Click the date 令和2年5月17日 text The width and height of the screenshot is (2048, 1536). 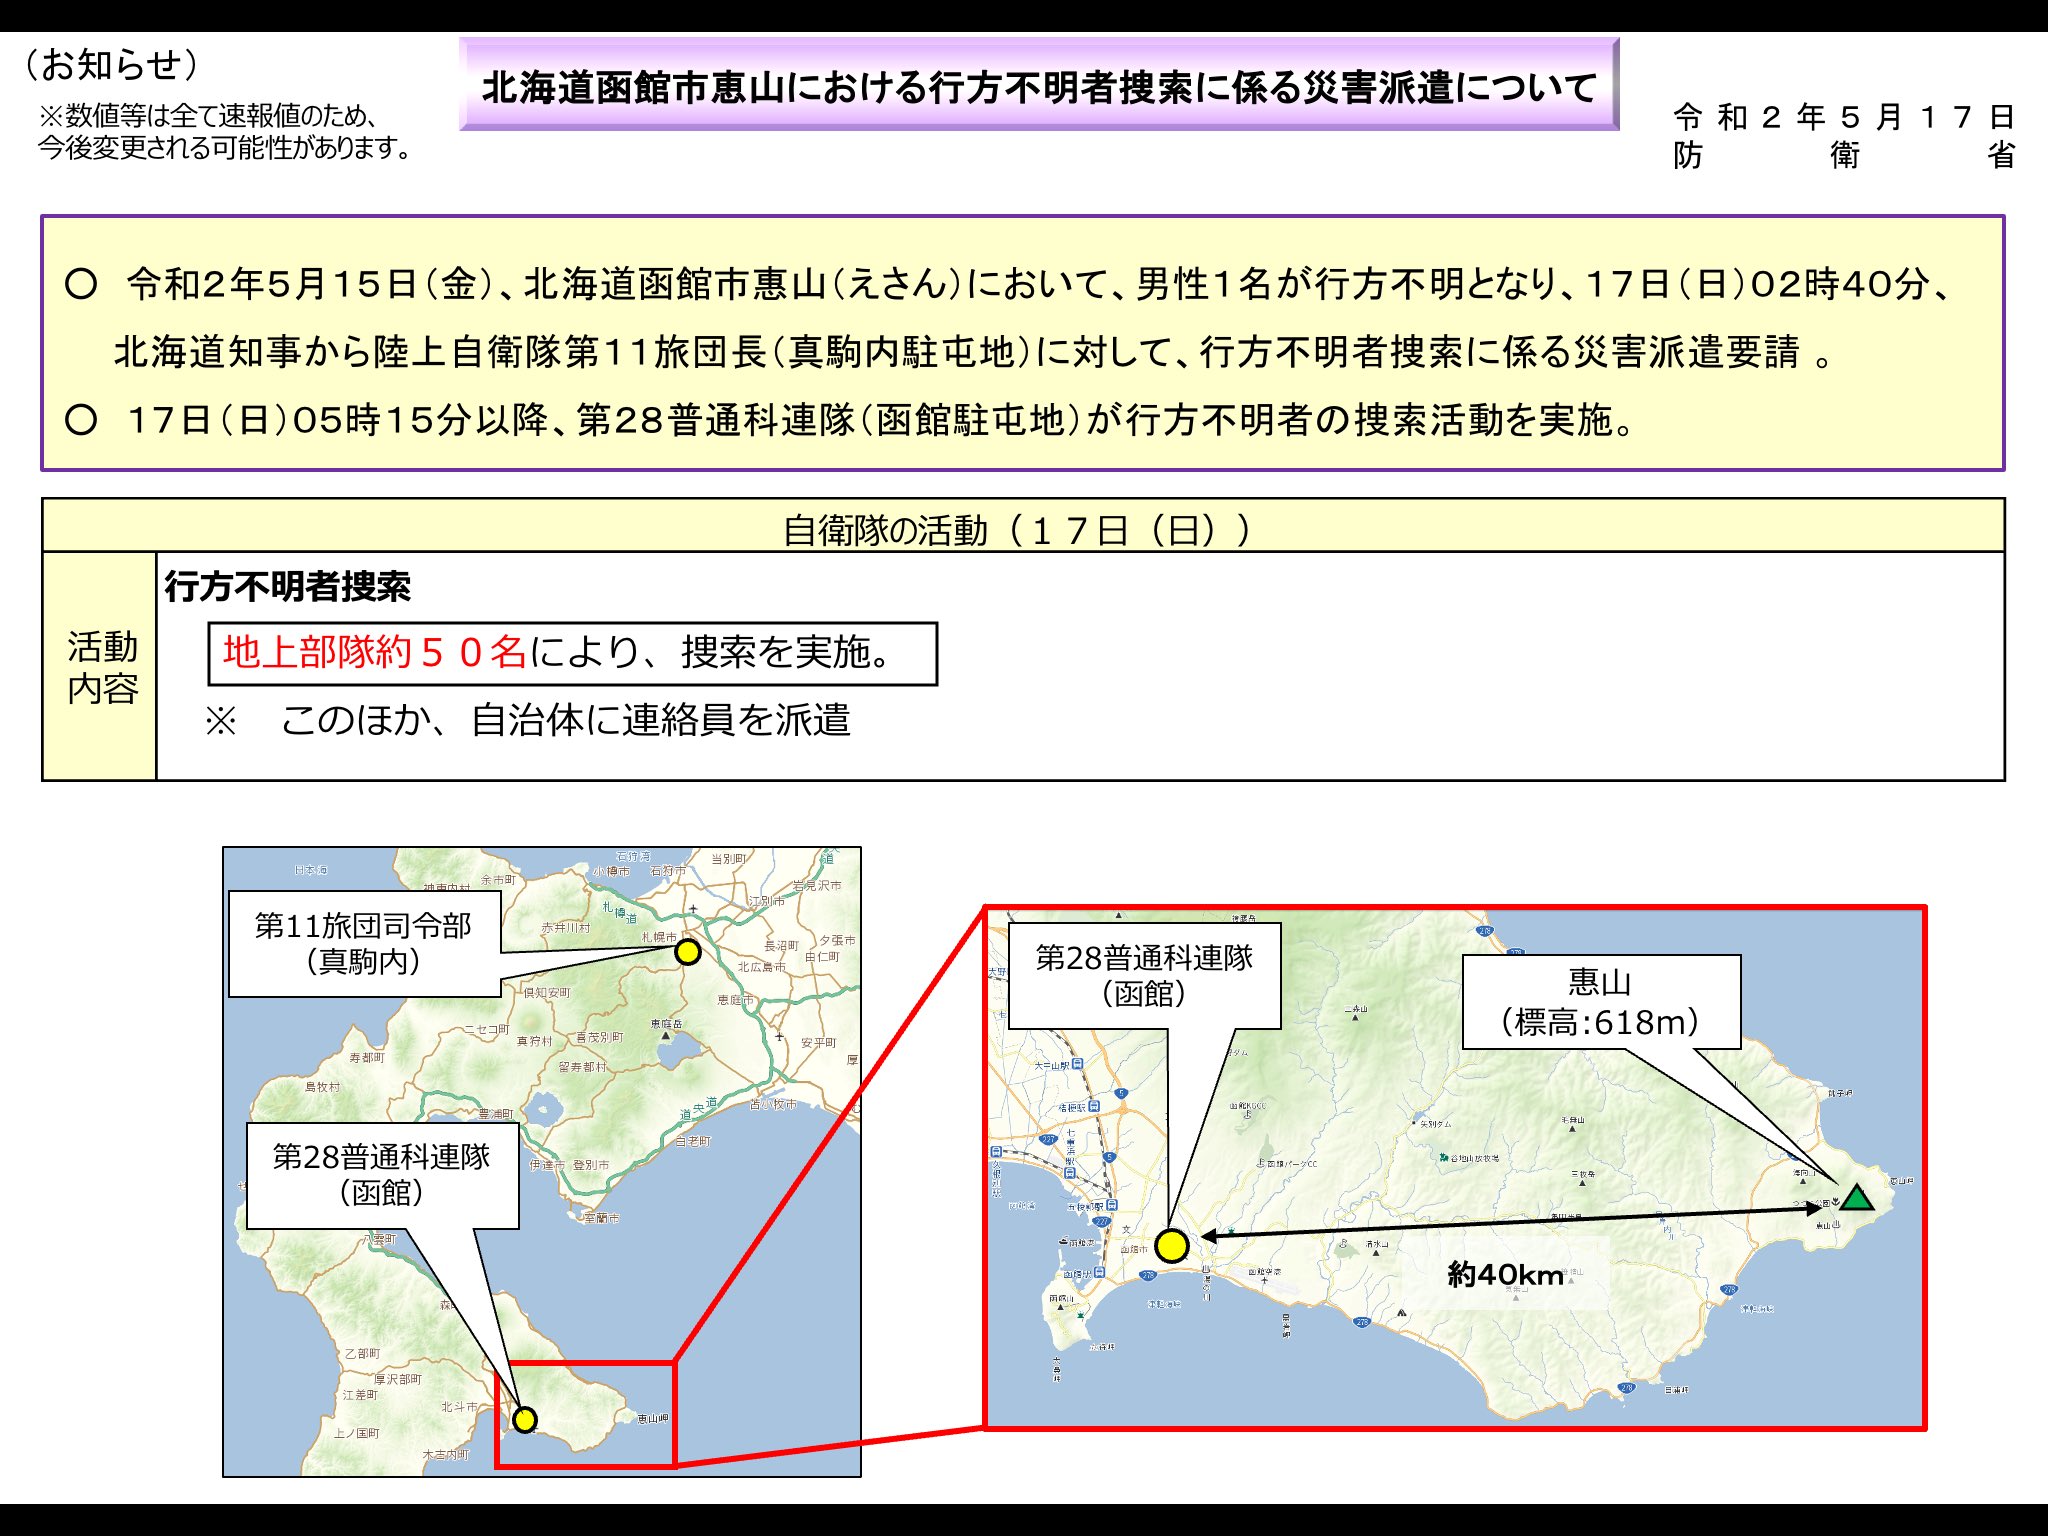(1843, 117)
